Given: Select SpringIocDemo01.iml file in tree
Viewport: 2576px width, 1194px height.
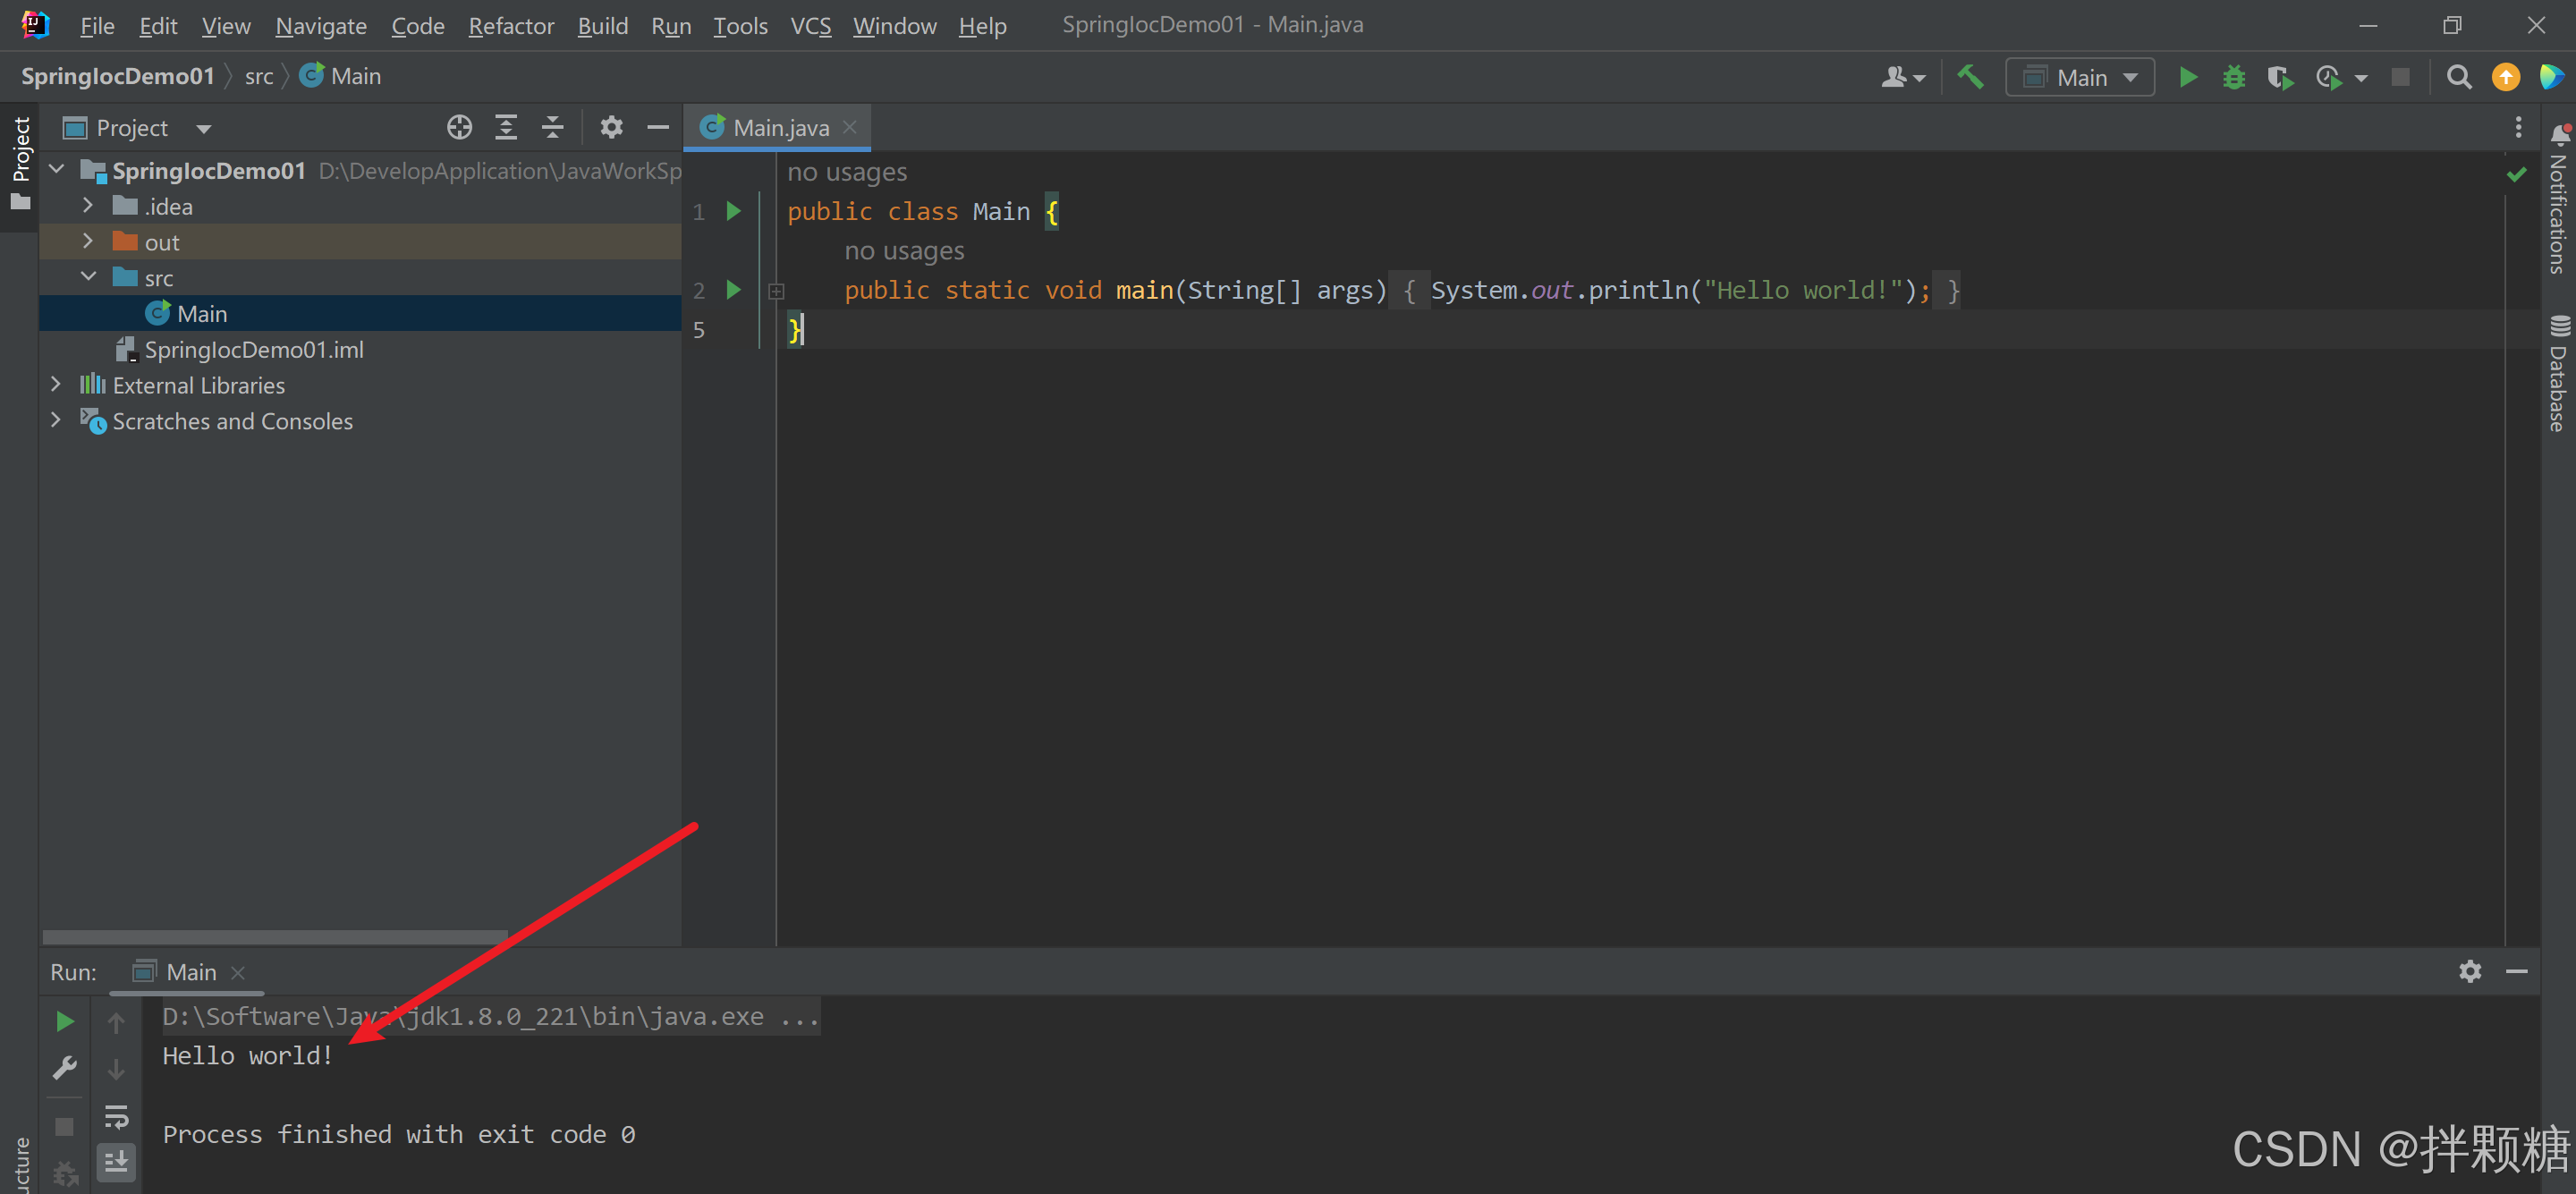Looking at the screenshot, I should (253, 350).
